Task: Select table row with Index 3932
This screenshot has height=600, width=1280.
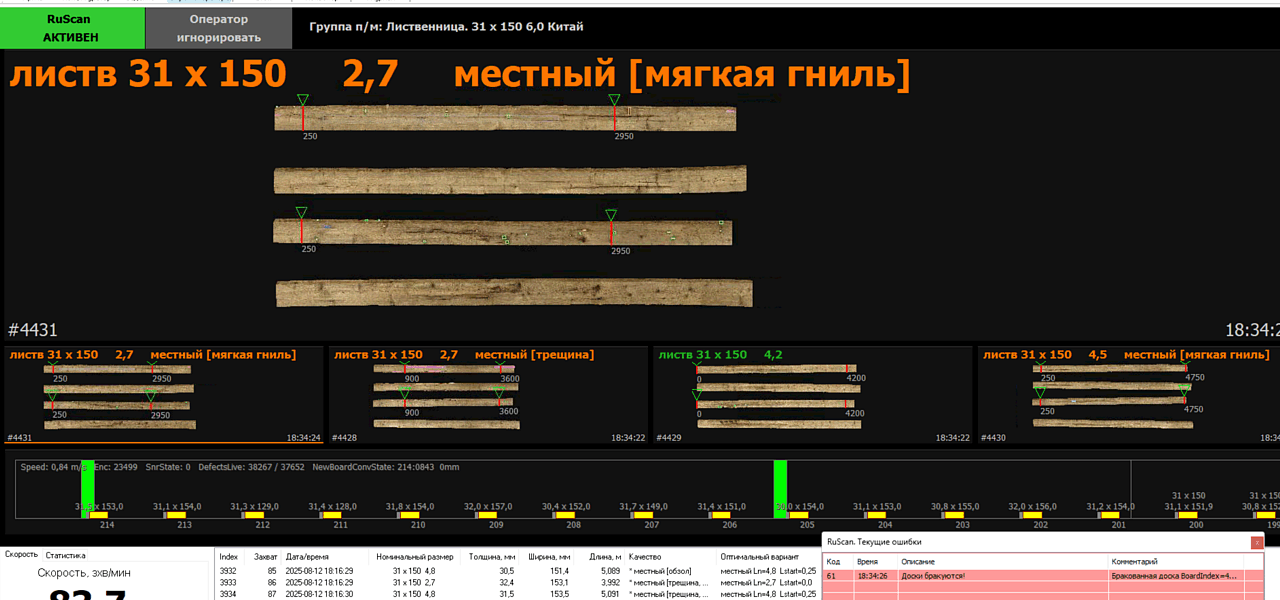Action: [518, 570]
